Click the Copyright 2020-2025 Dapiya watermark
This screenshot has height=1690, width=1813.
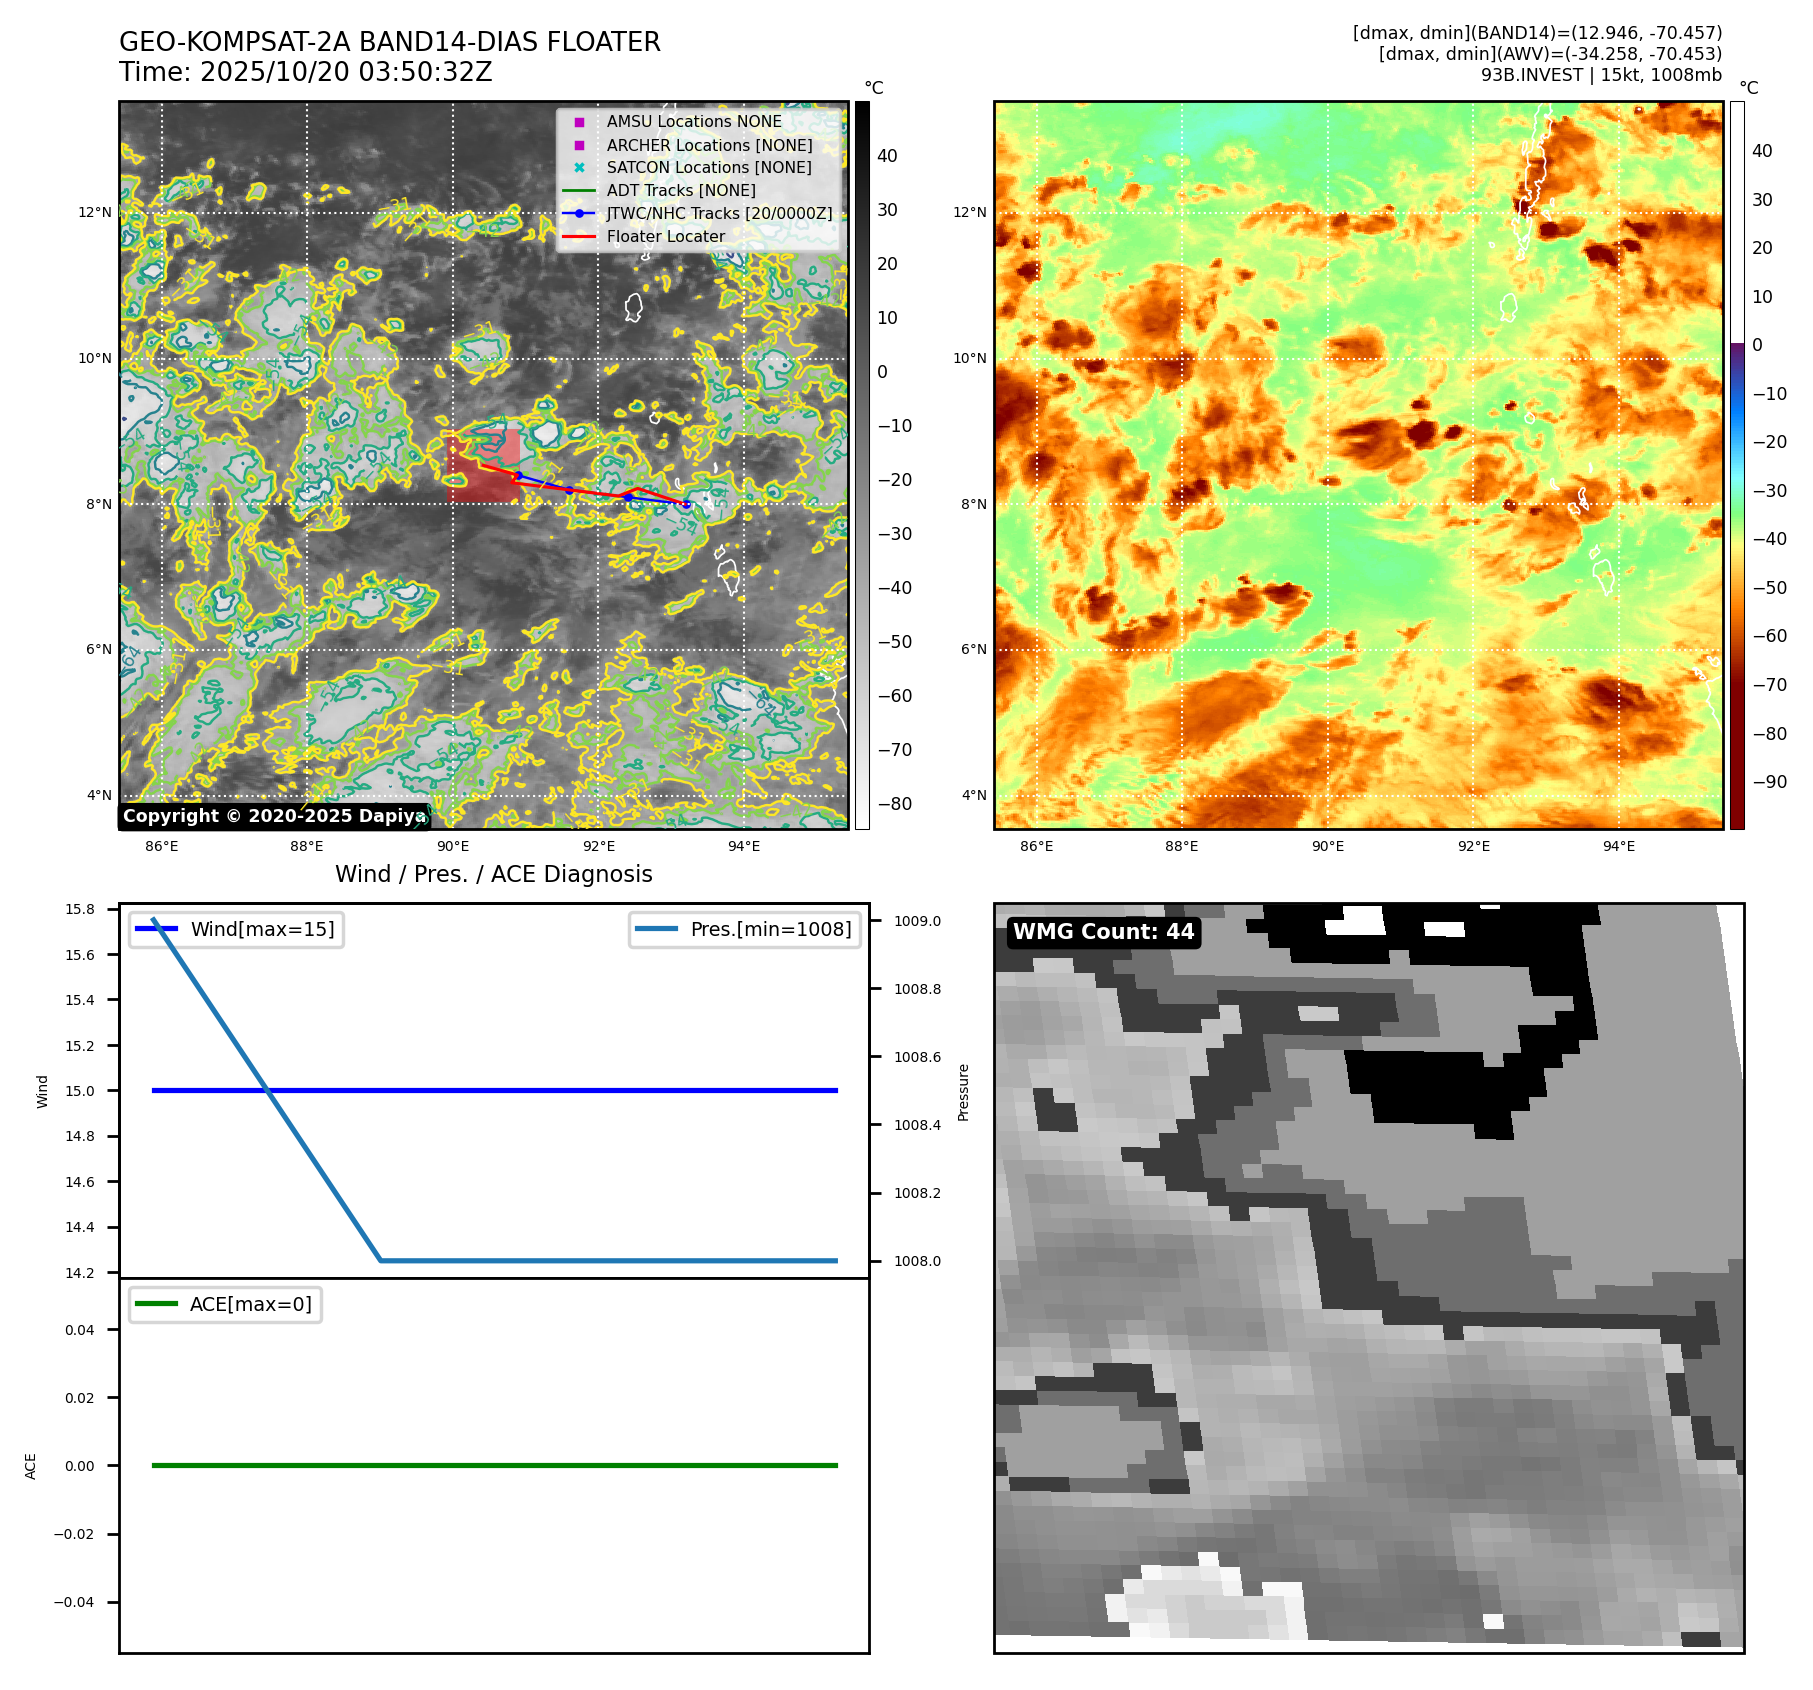tap(274, 816)
